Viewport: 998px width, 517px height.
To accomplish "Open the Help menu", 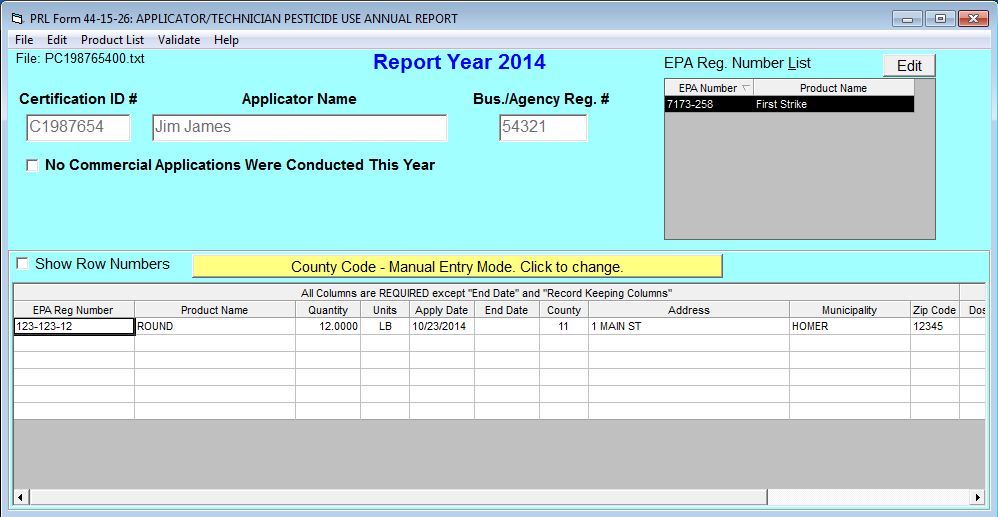I will click(x=226, y=40).
